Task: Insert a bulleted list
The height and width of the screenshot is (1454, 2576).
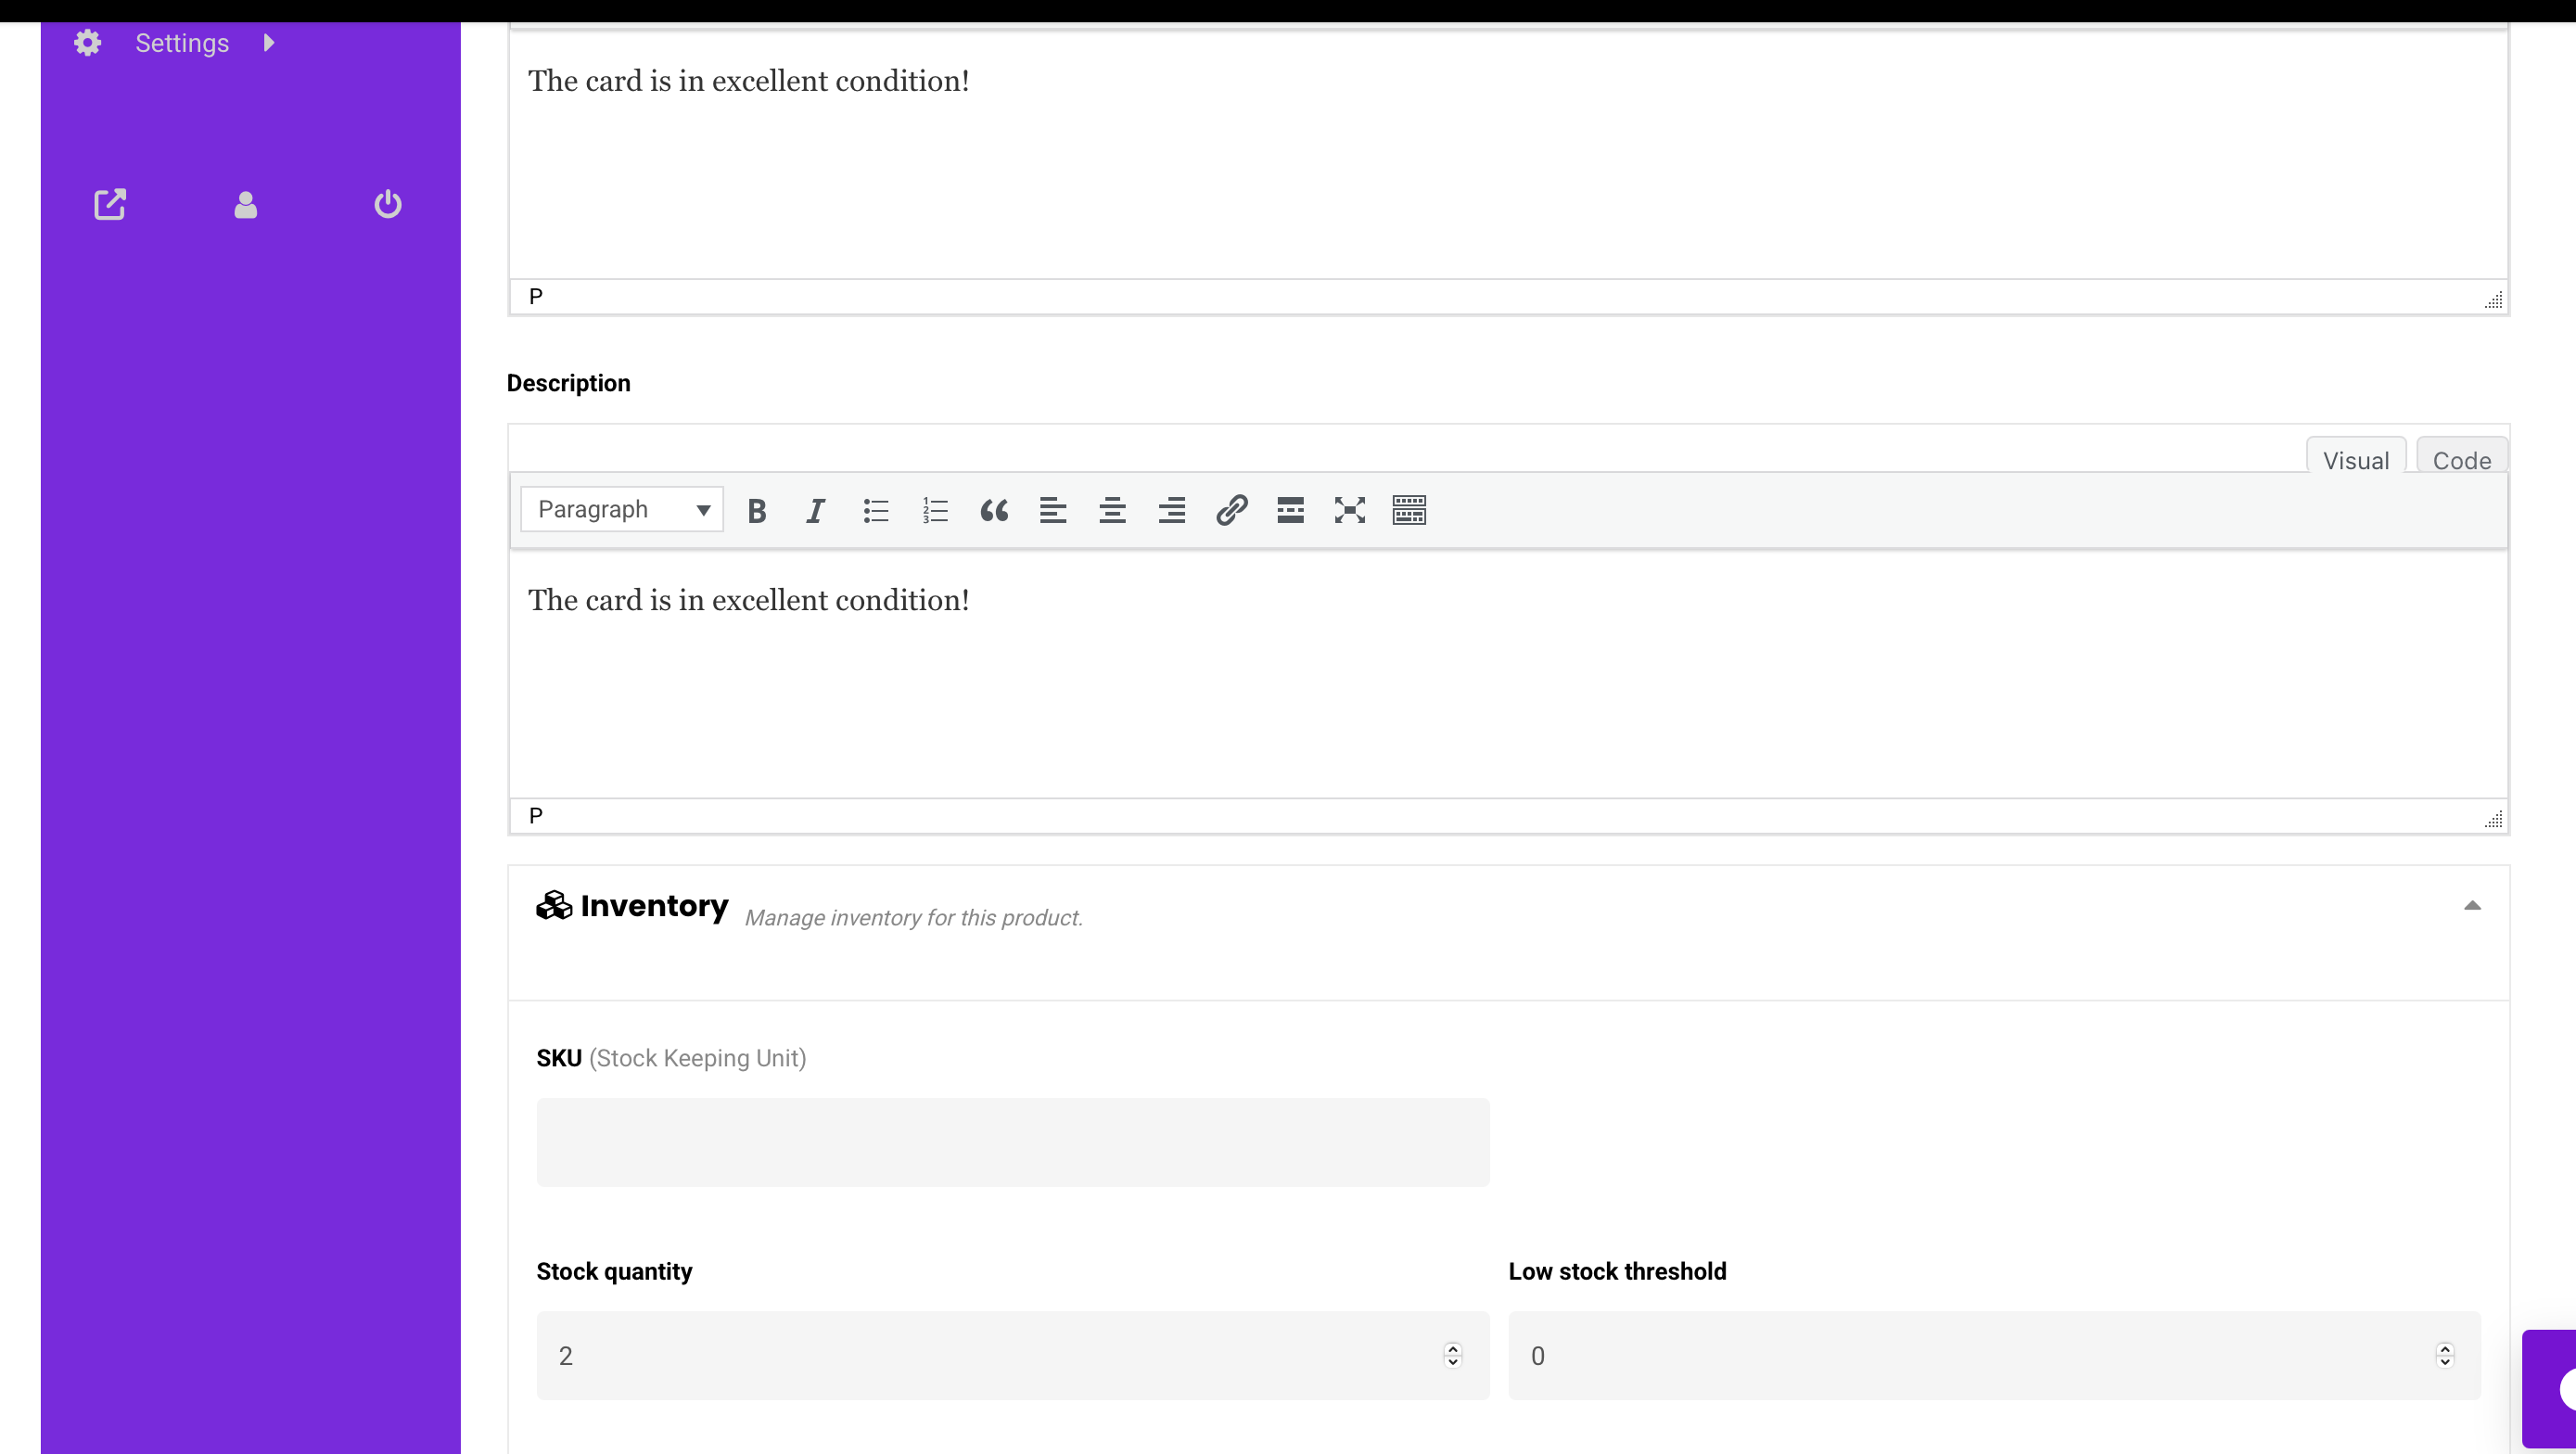Action: [876, 511]
